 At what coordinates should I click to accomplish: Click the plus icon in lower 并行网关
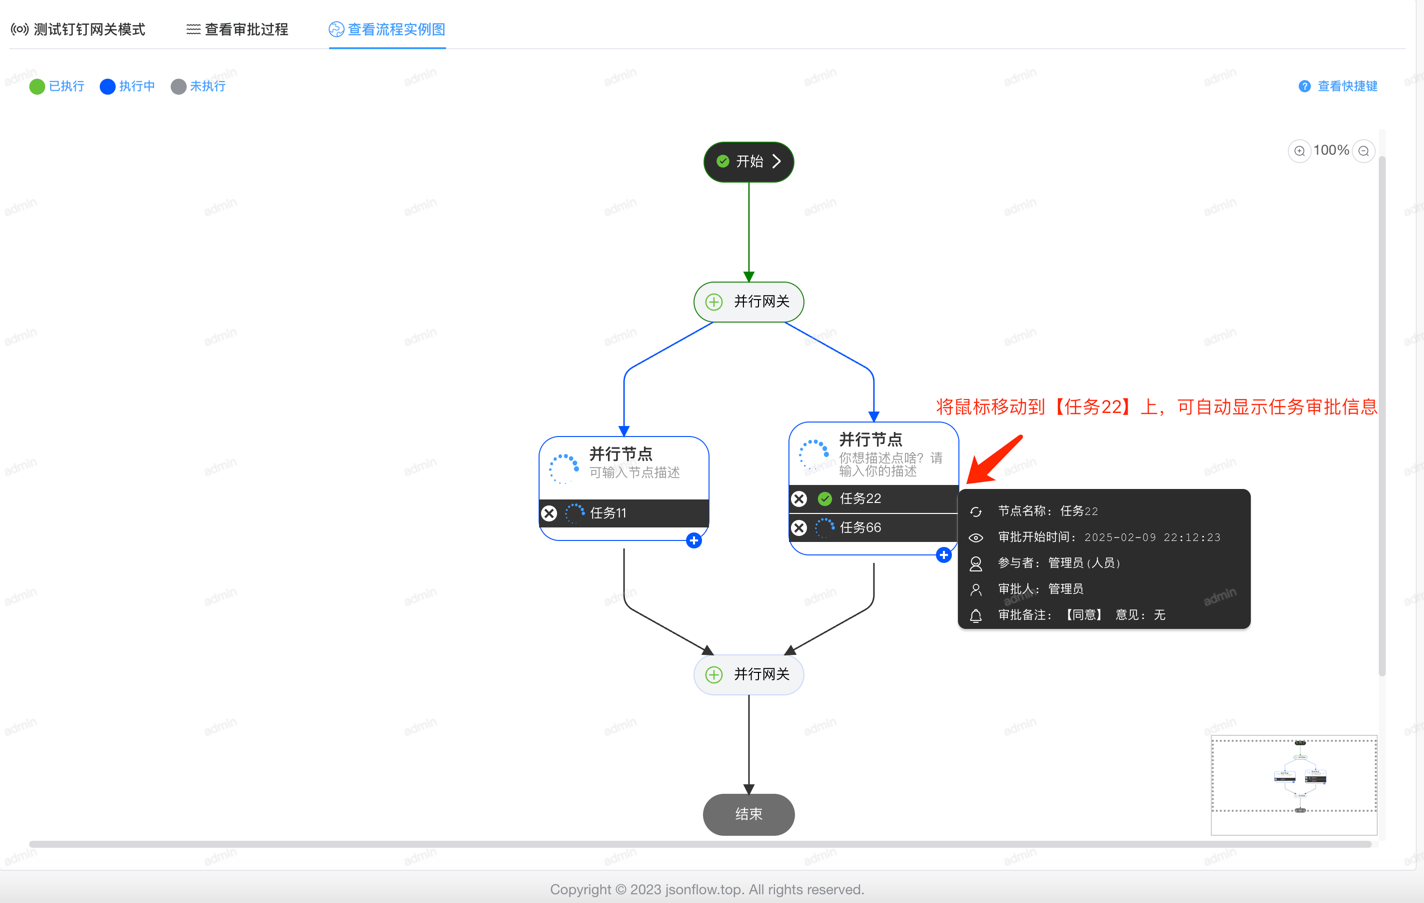[x=714, y=675]
